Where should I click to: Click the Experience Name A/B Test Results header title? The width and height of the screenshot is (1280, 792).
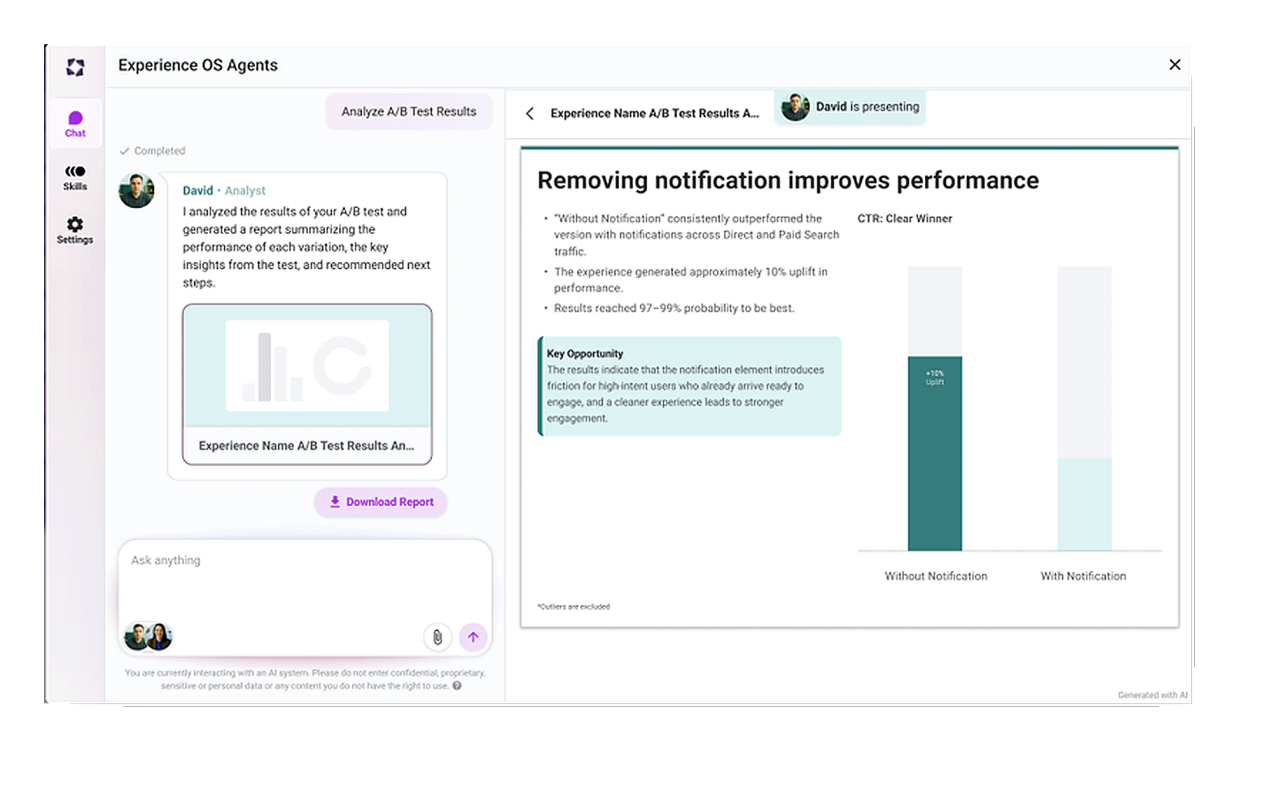654,114
